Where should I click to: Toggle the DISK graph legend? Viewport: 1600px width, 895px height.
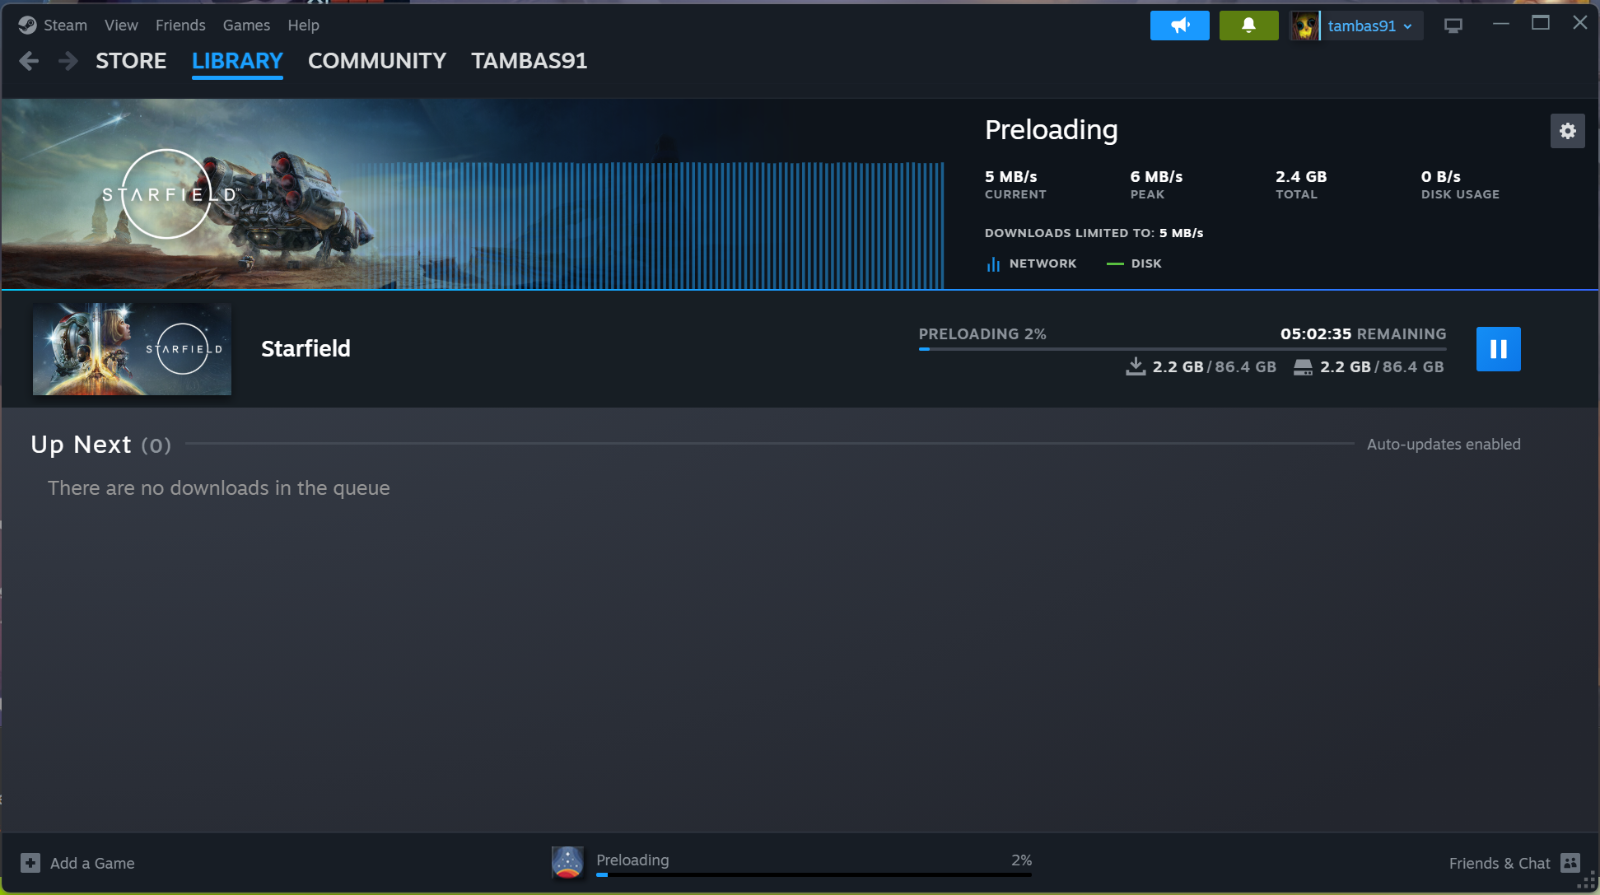(1134, 264)
